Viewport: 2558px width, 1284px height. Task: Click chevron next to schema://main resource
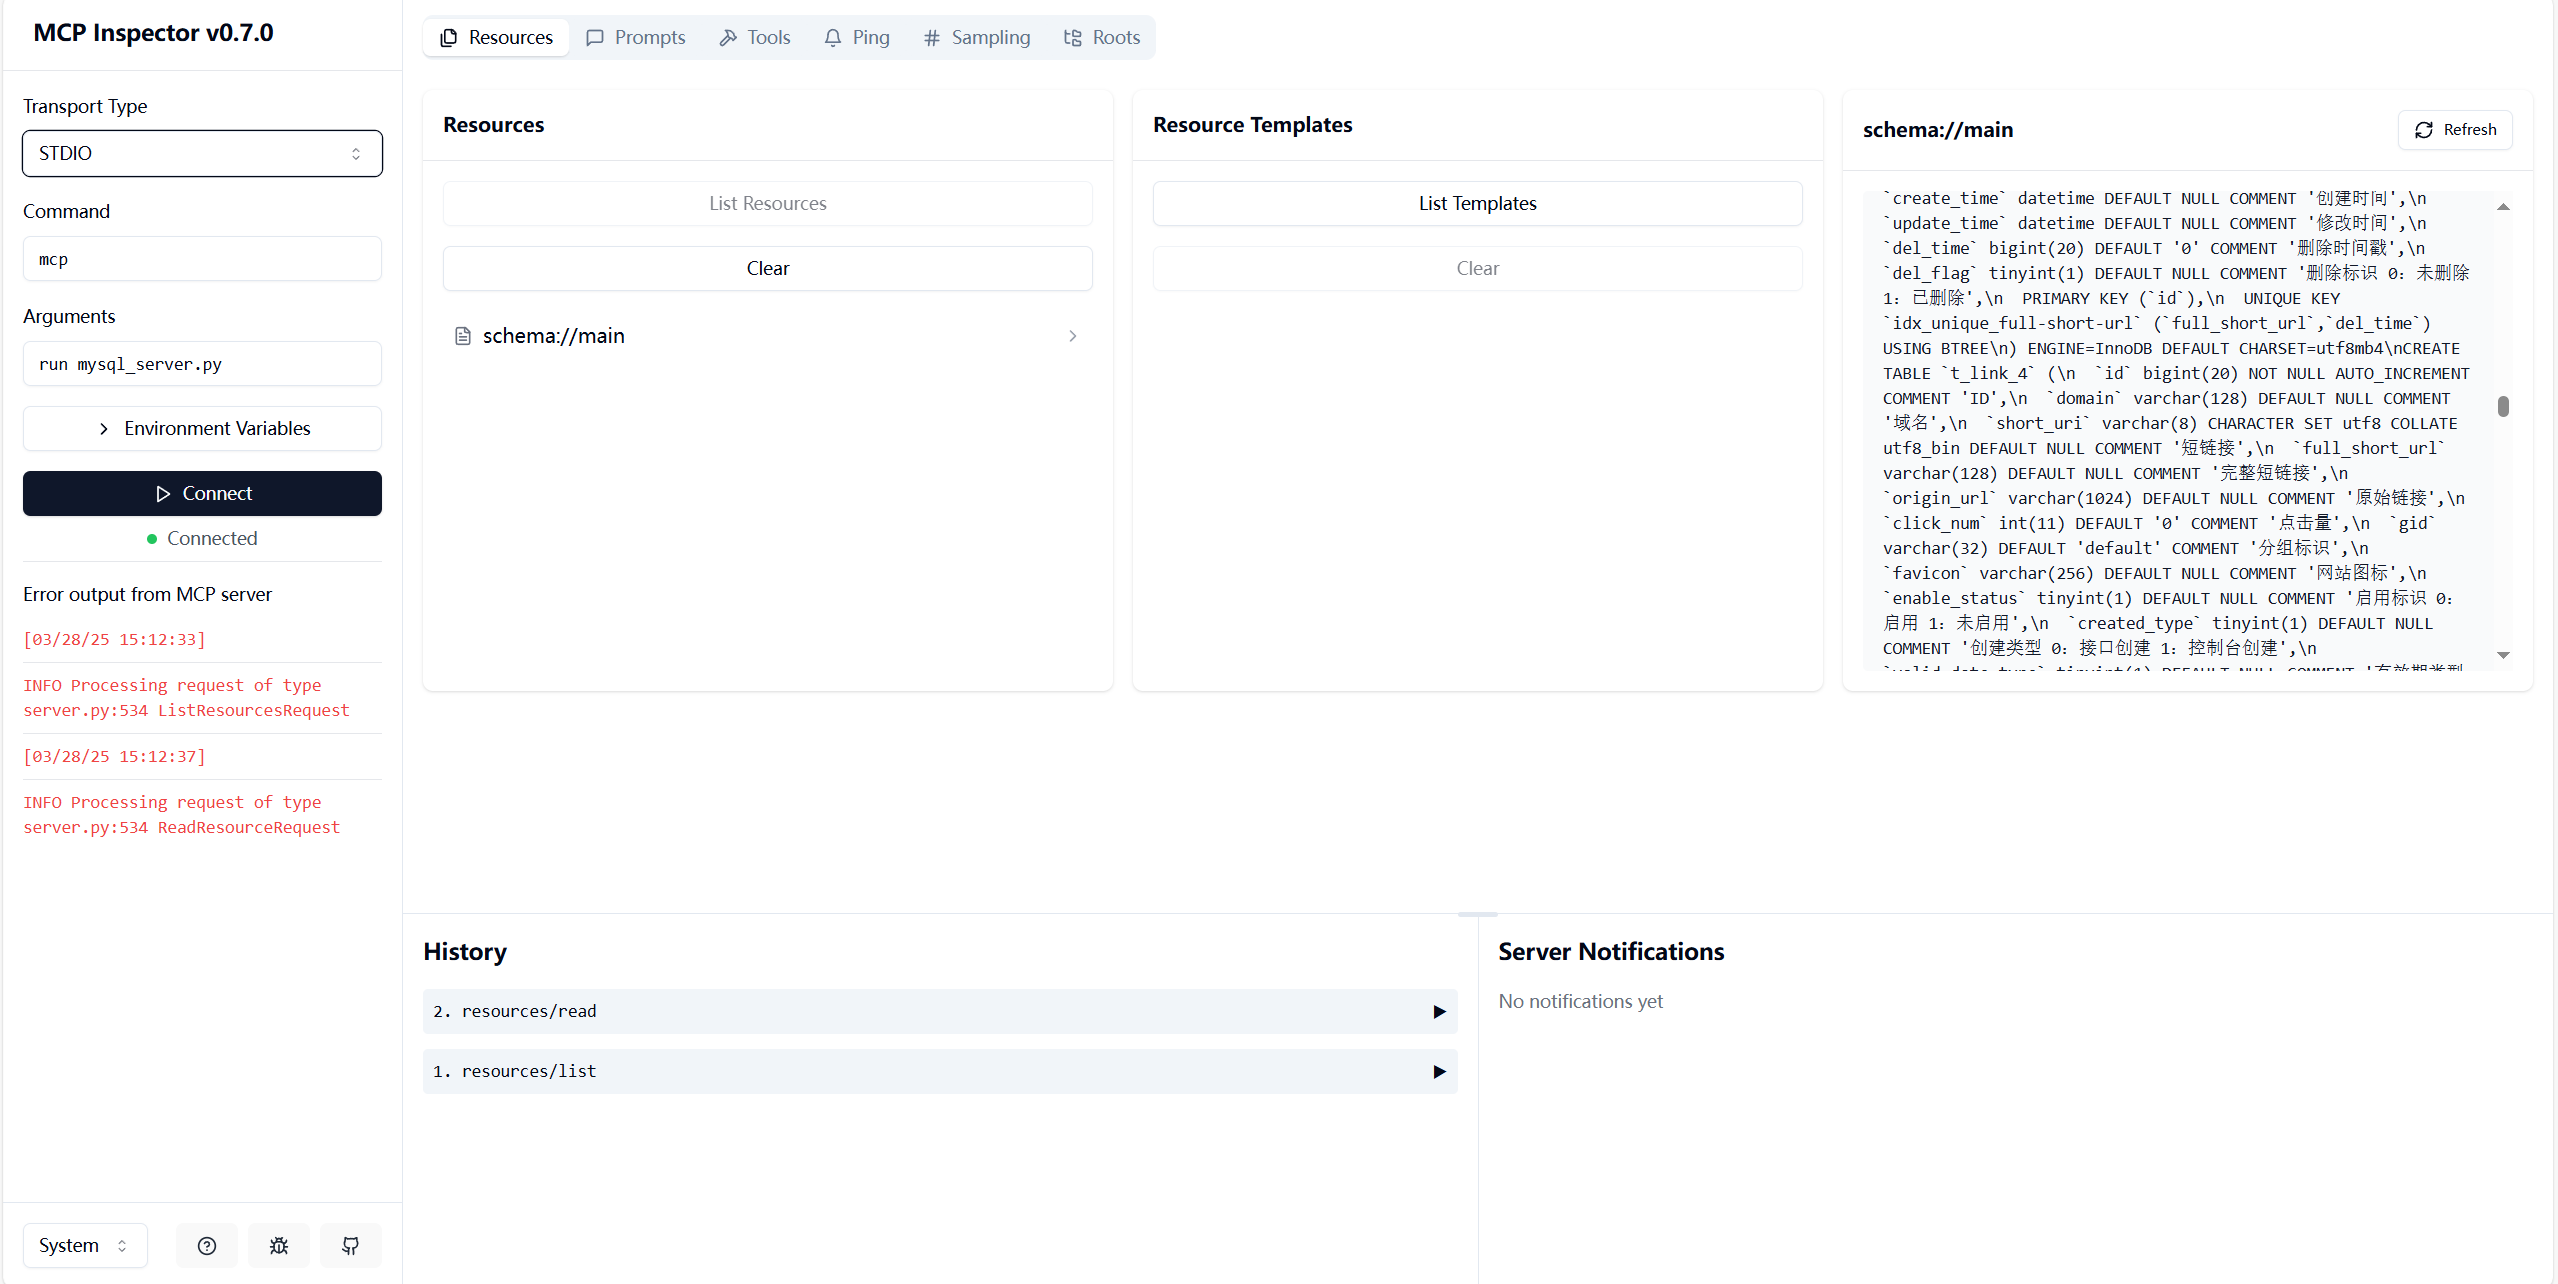coord(1072,336)
